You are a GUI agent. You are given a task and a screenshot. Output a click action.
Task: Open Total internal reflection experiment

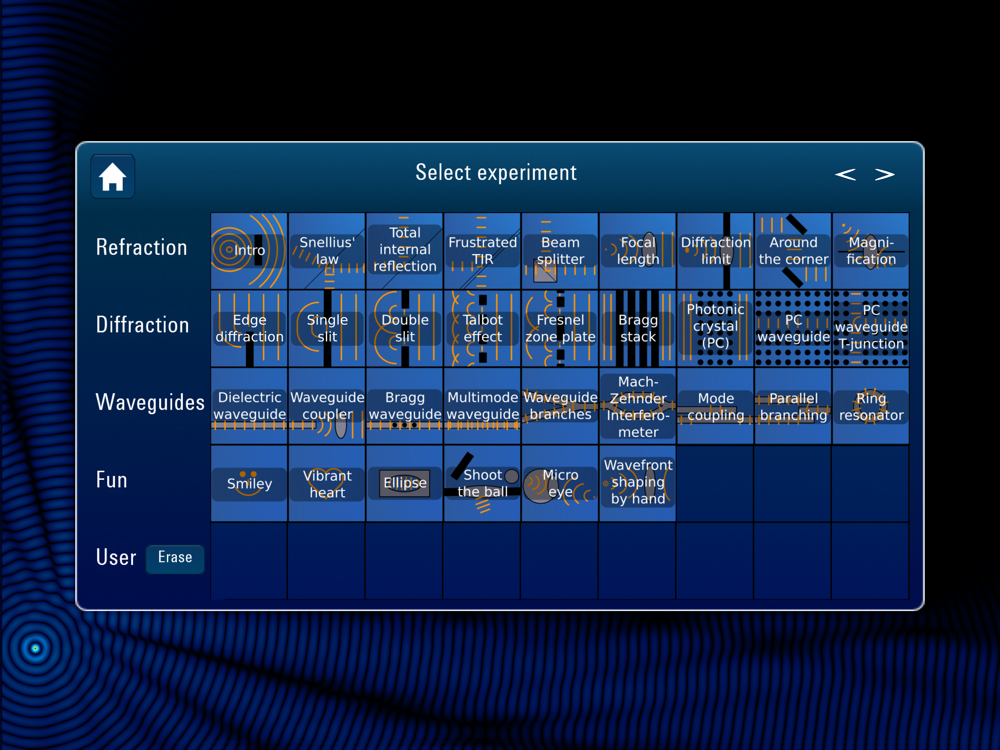click(404, 251)
